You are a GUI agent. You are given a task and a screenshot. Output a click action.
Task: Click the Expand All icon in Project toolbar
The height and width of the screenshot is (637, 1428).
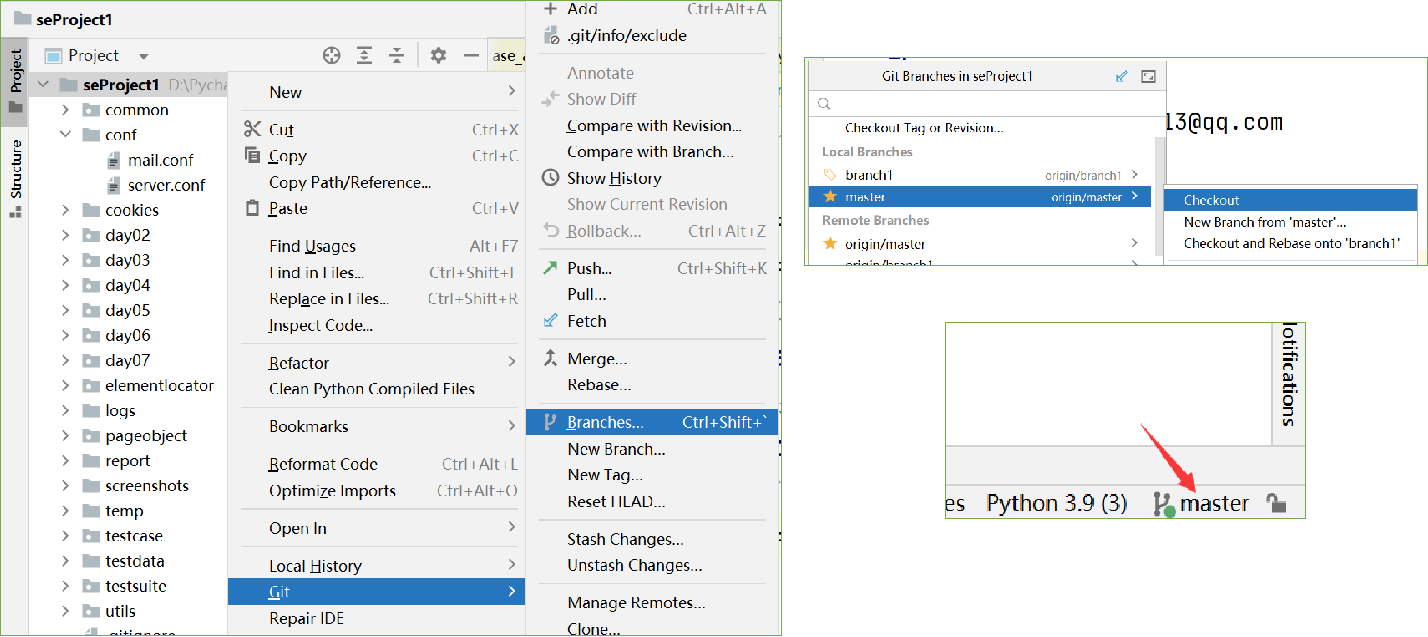tap(364, 56)
